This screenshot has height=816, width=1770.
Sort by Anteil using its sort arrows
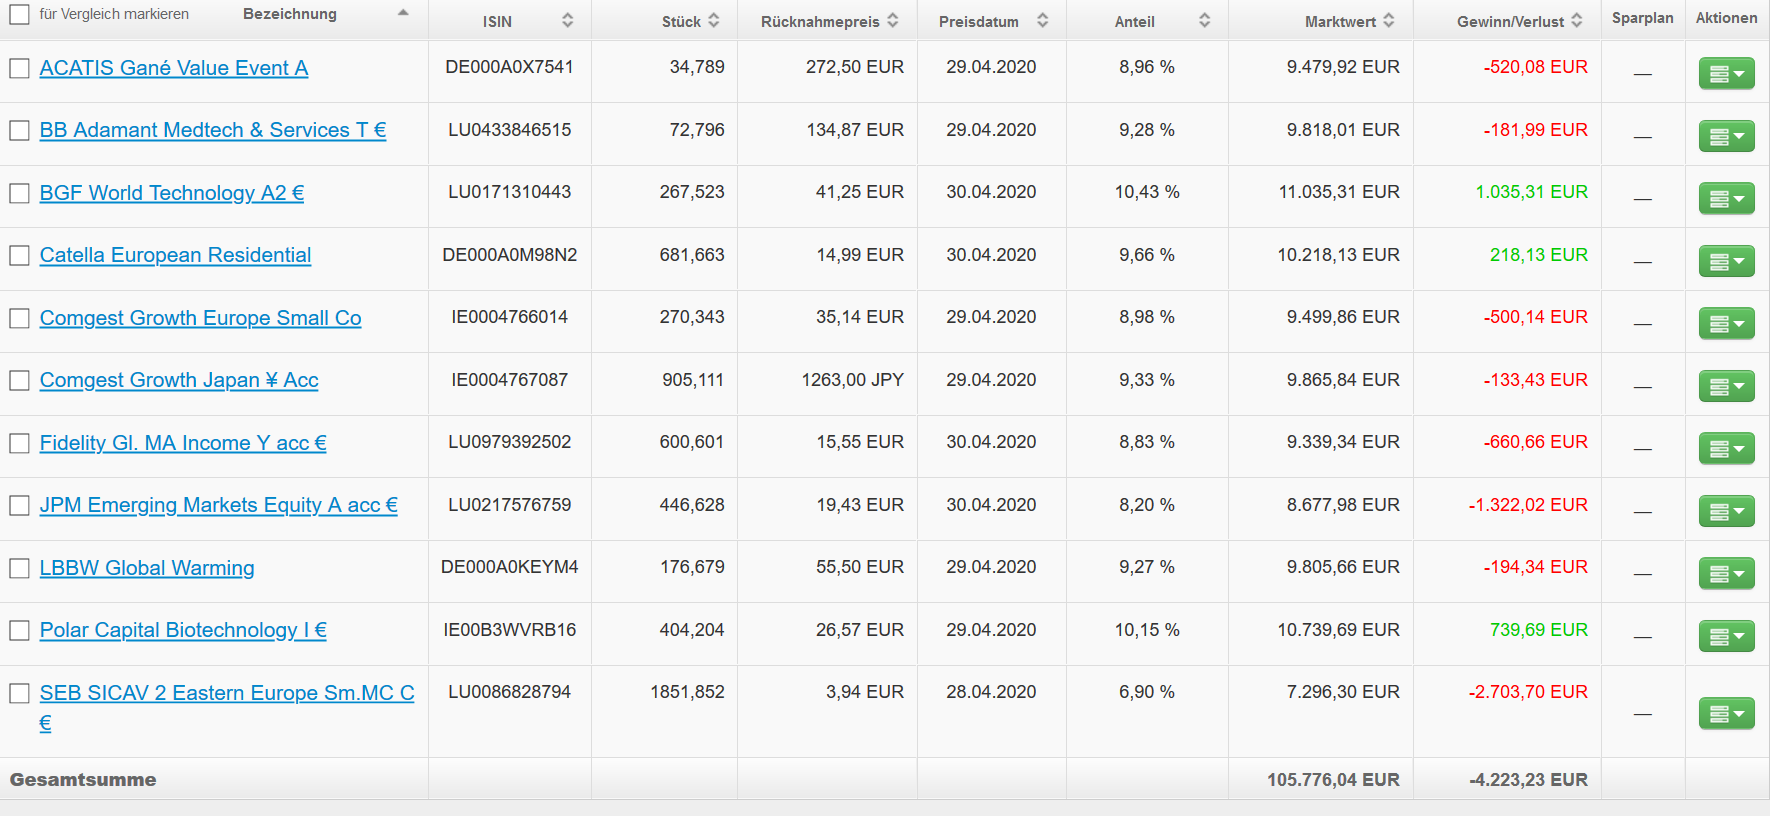pos(1204,21)
